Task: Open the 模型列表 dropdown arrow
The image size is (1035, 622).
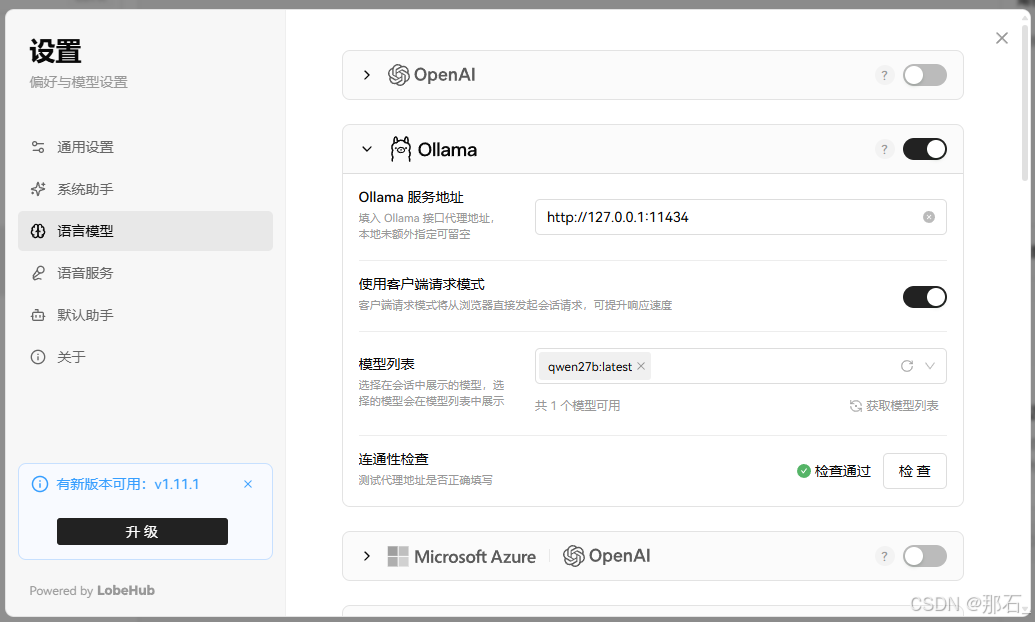Action: tap(929, 366)
